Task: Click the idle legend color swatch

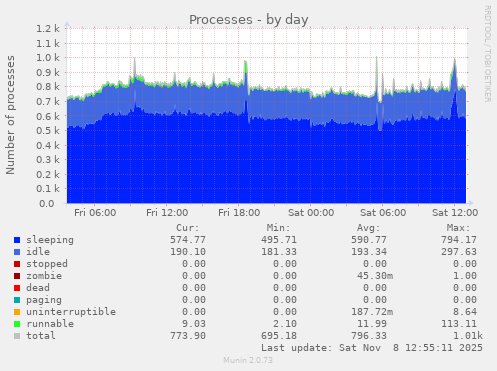Action: (17, 252)
